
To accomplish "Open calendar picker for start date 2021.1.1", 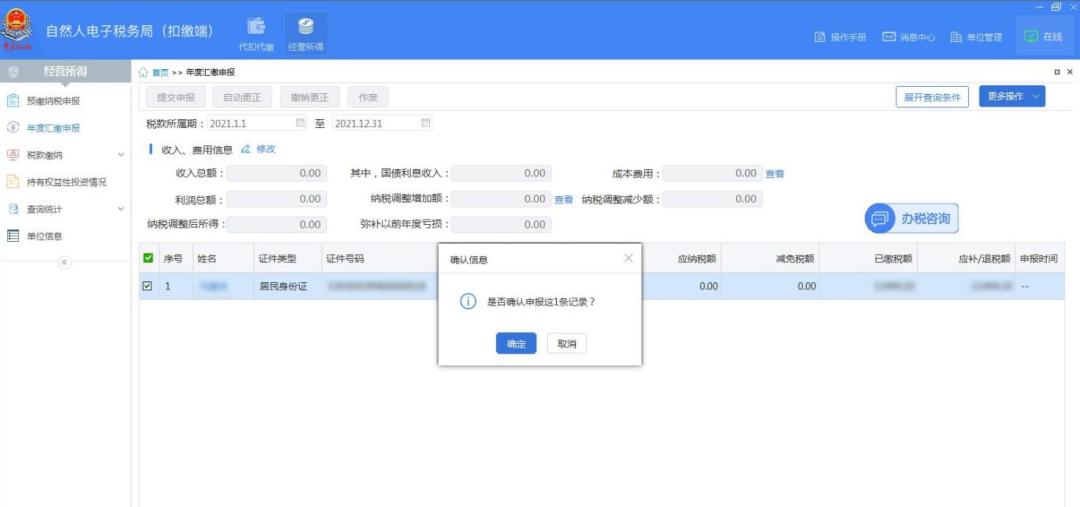I will [300, 123].
